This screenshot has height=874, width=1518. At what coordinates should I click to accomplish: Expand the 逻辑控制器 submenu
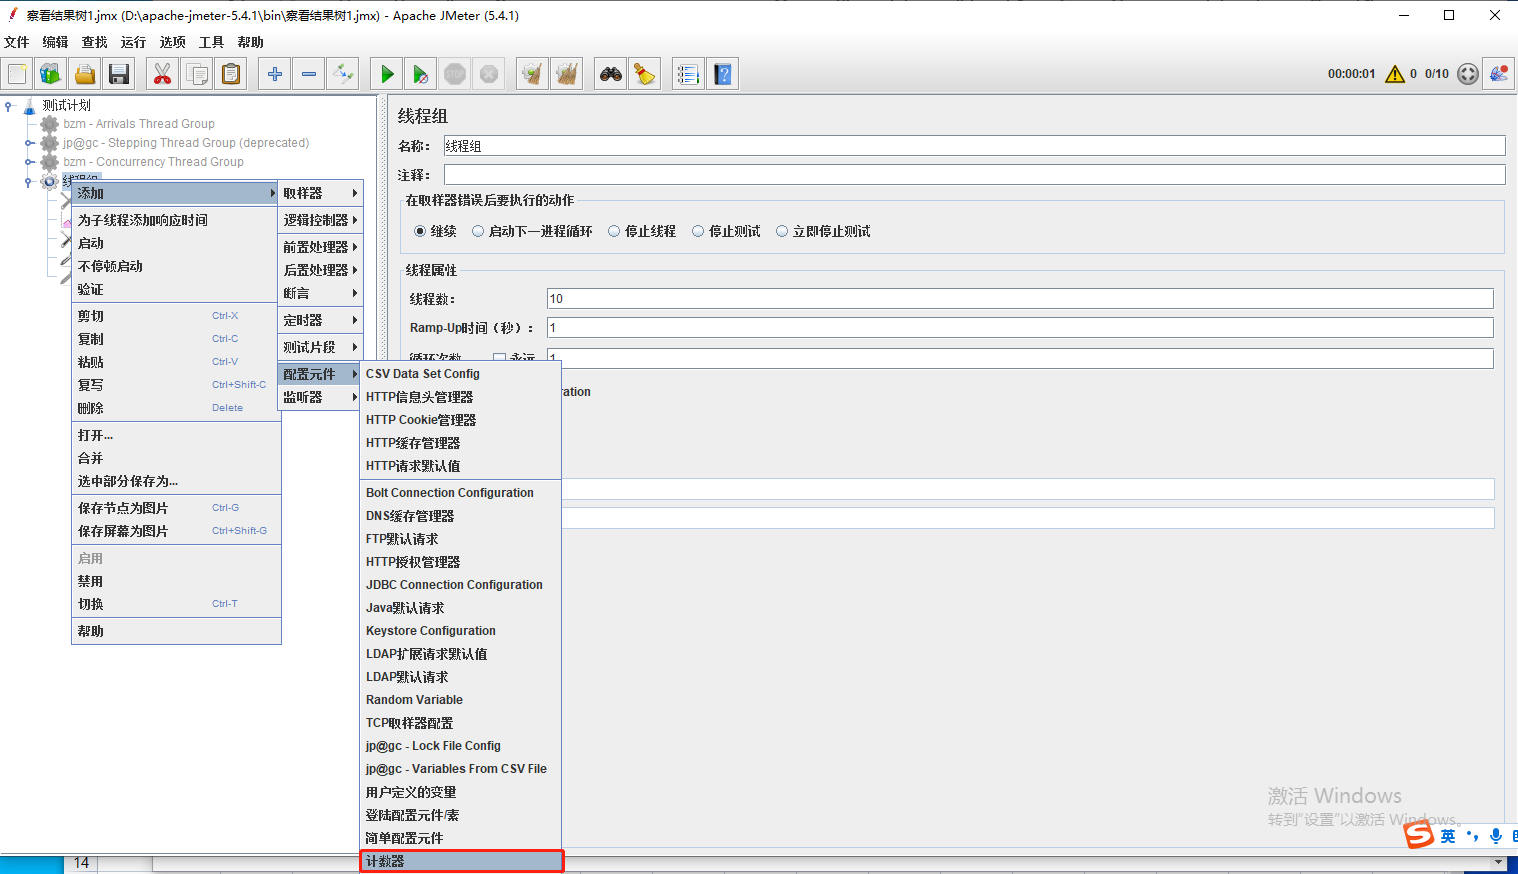point(320,220)
